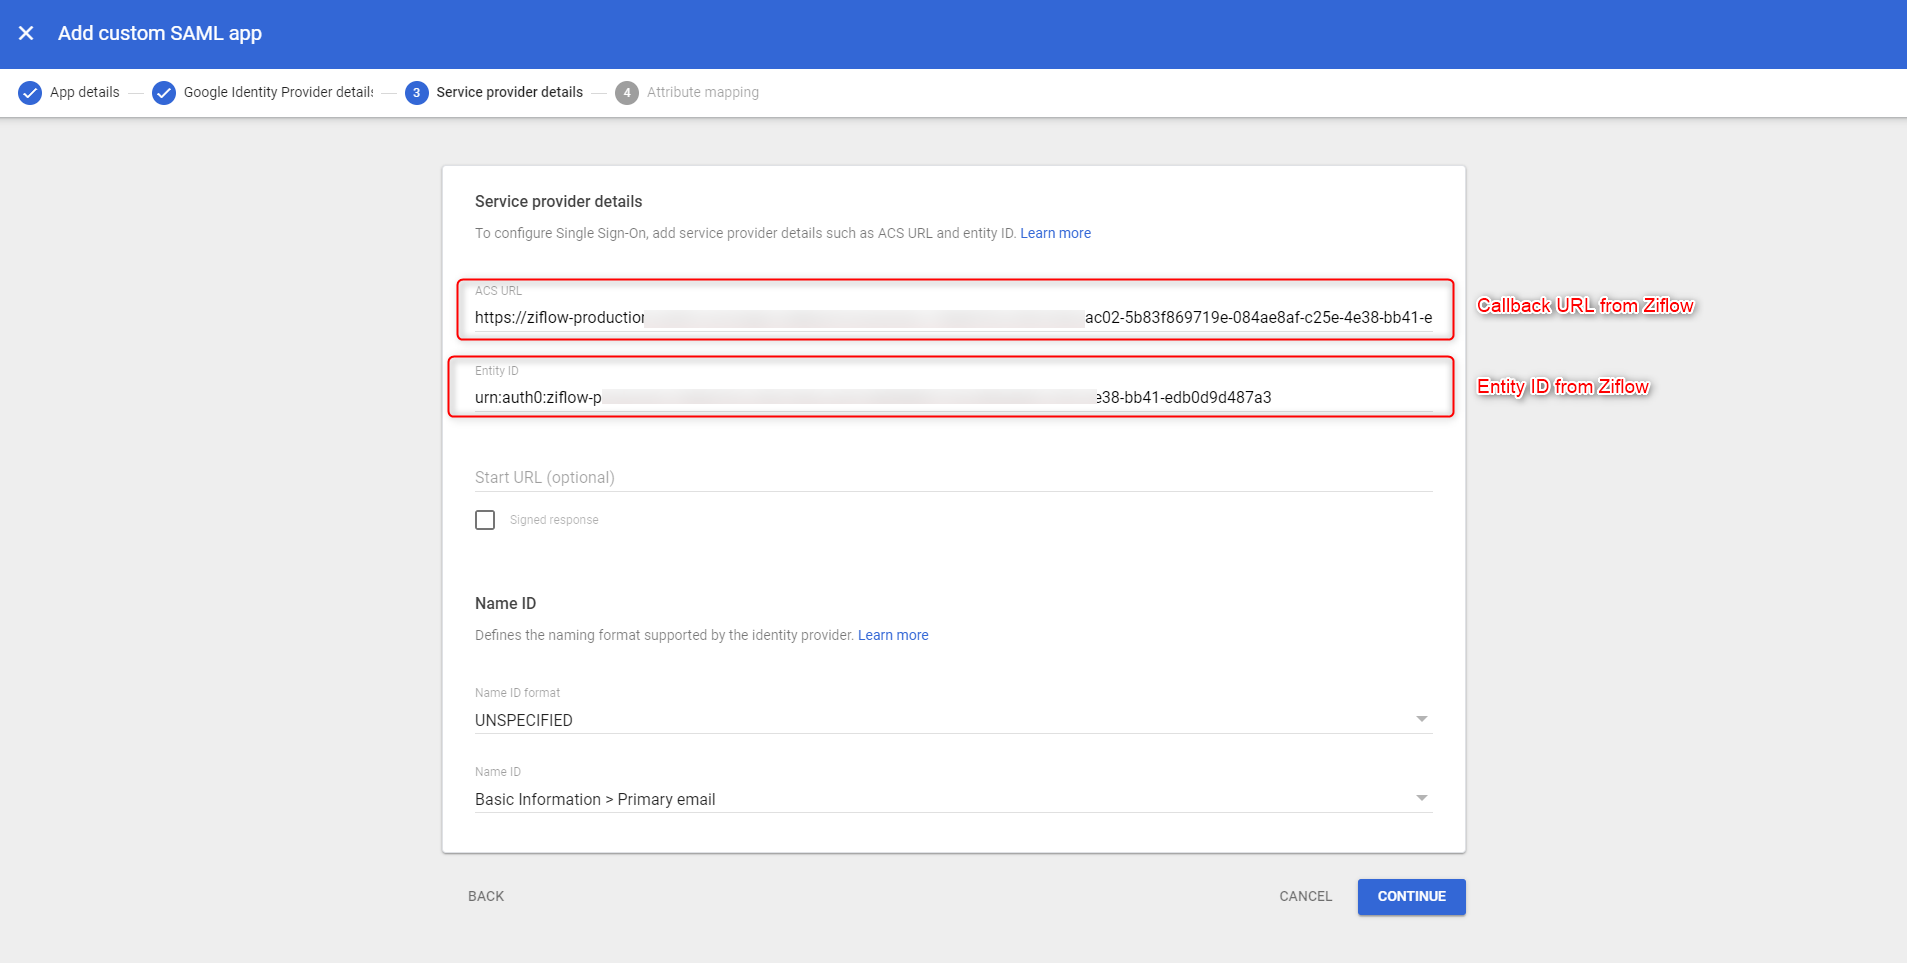Go to App details step
This screenshot has width=1907, height=963.
pyautogui.click(x=84, y=92)
